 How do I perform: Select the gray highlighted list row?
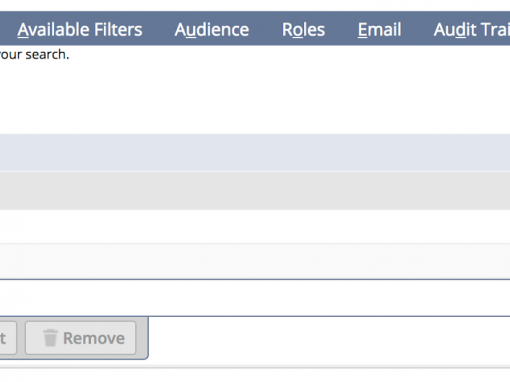255,191
